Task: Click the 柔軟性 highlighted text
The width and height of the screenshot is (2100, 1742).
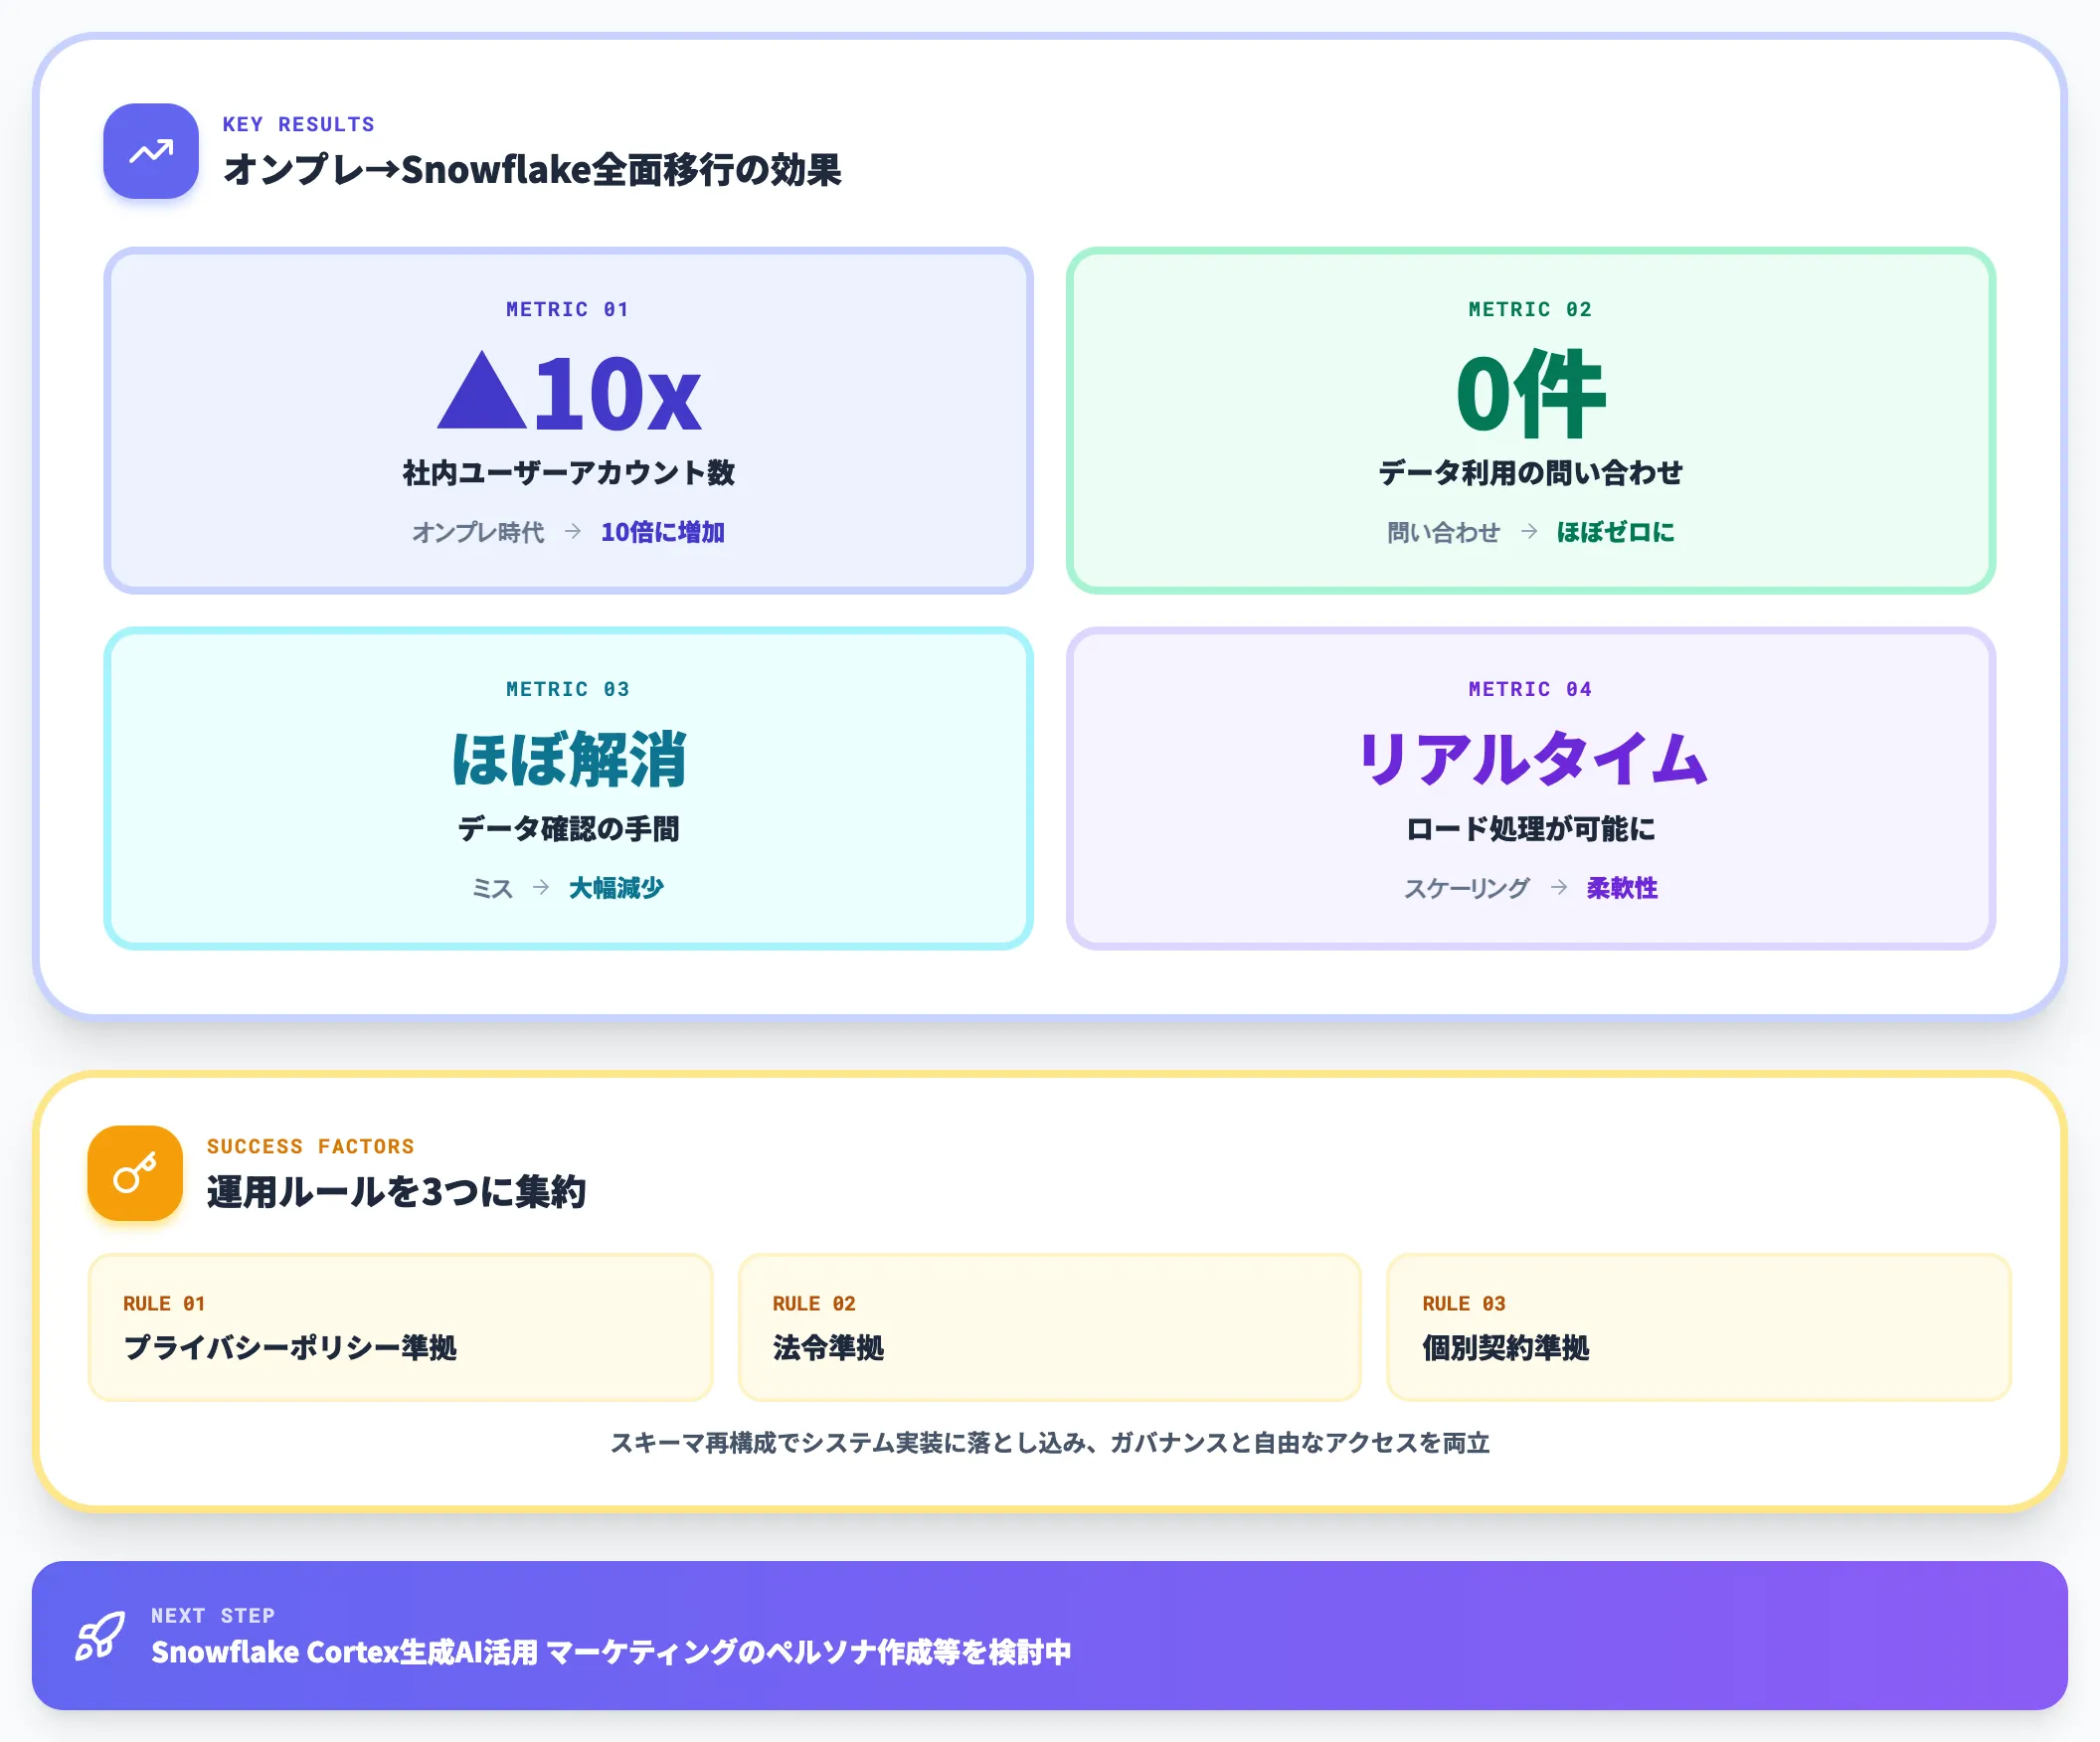Action: 1622,888
